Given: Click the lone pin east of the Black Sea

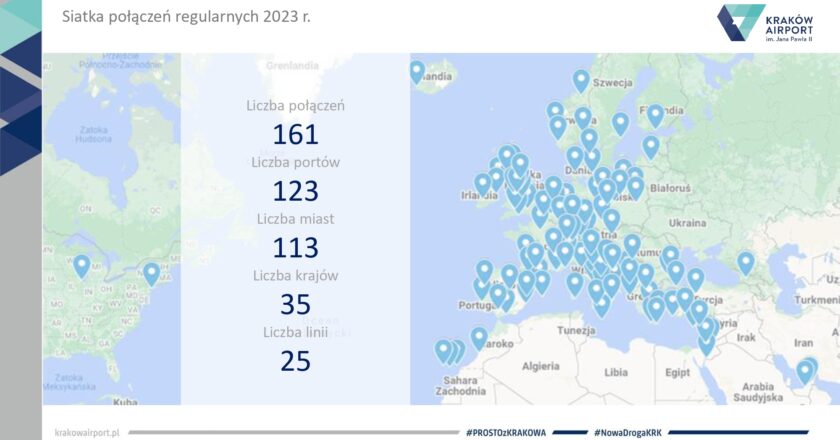Looking at the screenshot, I should 745,262.
